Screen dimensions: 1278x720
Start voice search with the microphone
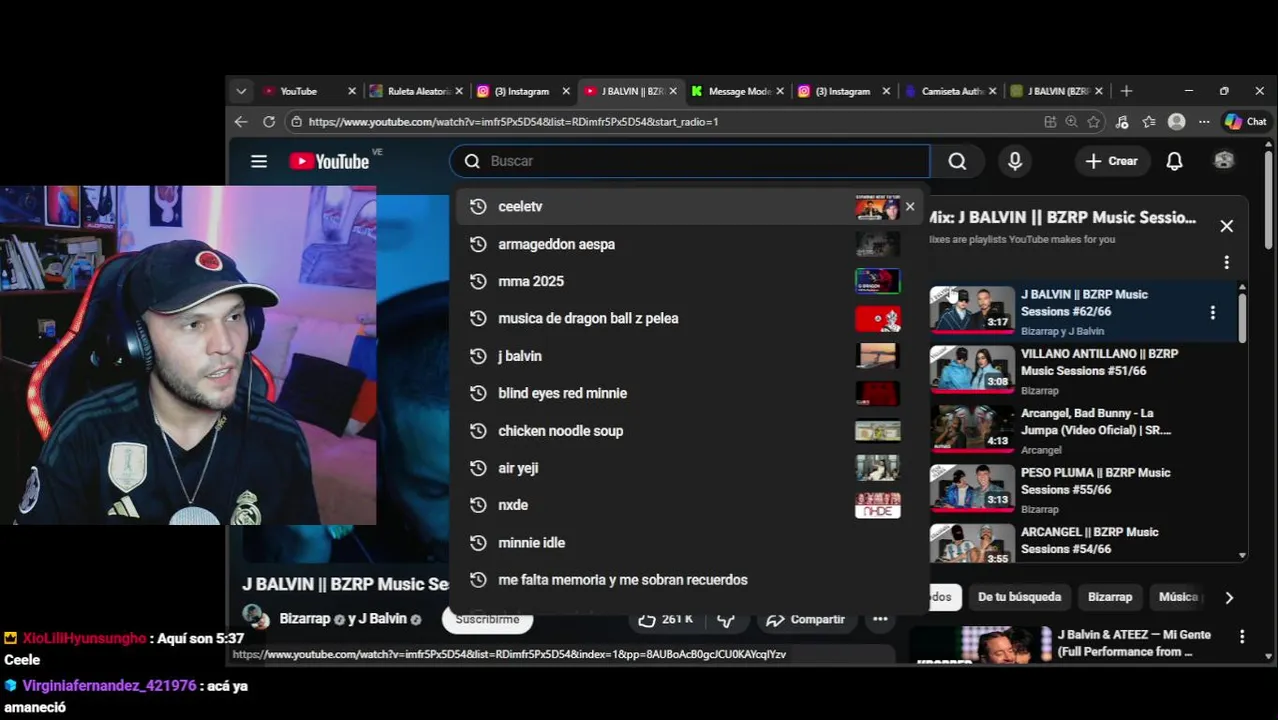[1015, 161]
